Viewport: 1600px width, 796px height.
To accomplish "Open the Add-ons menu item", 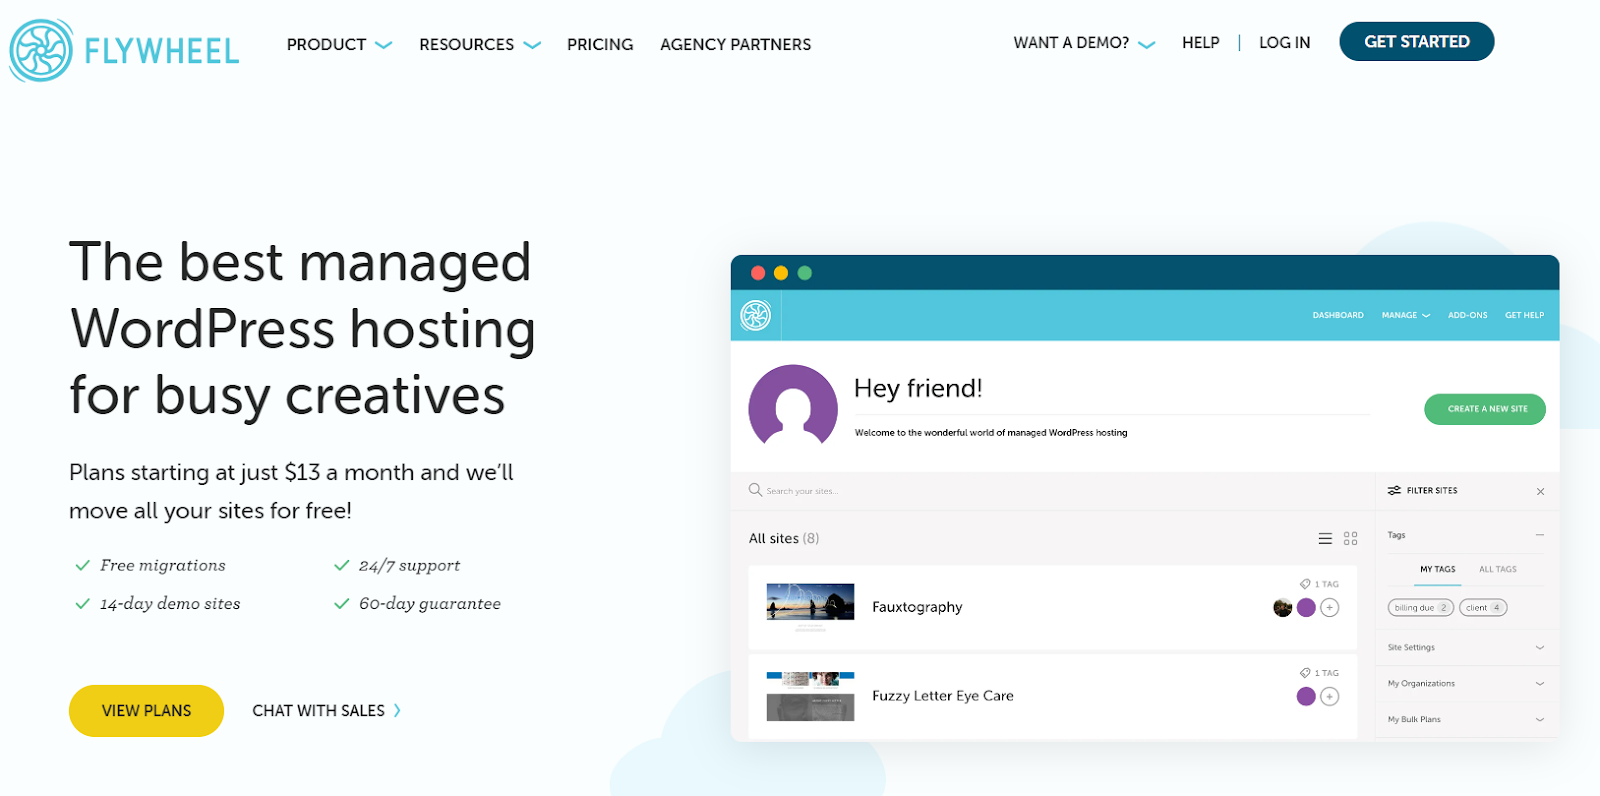I will 1467,315.
